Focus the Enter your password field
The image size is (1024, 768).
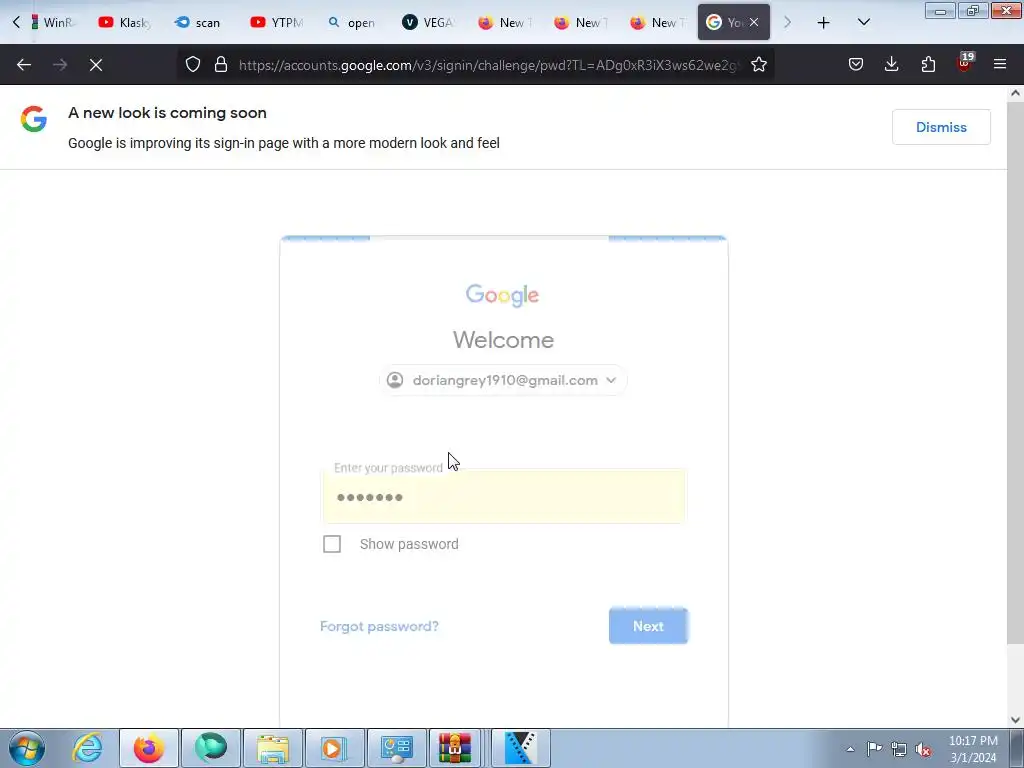coord(504,496)
